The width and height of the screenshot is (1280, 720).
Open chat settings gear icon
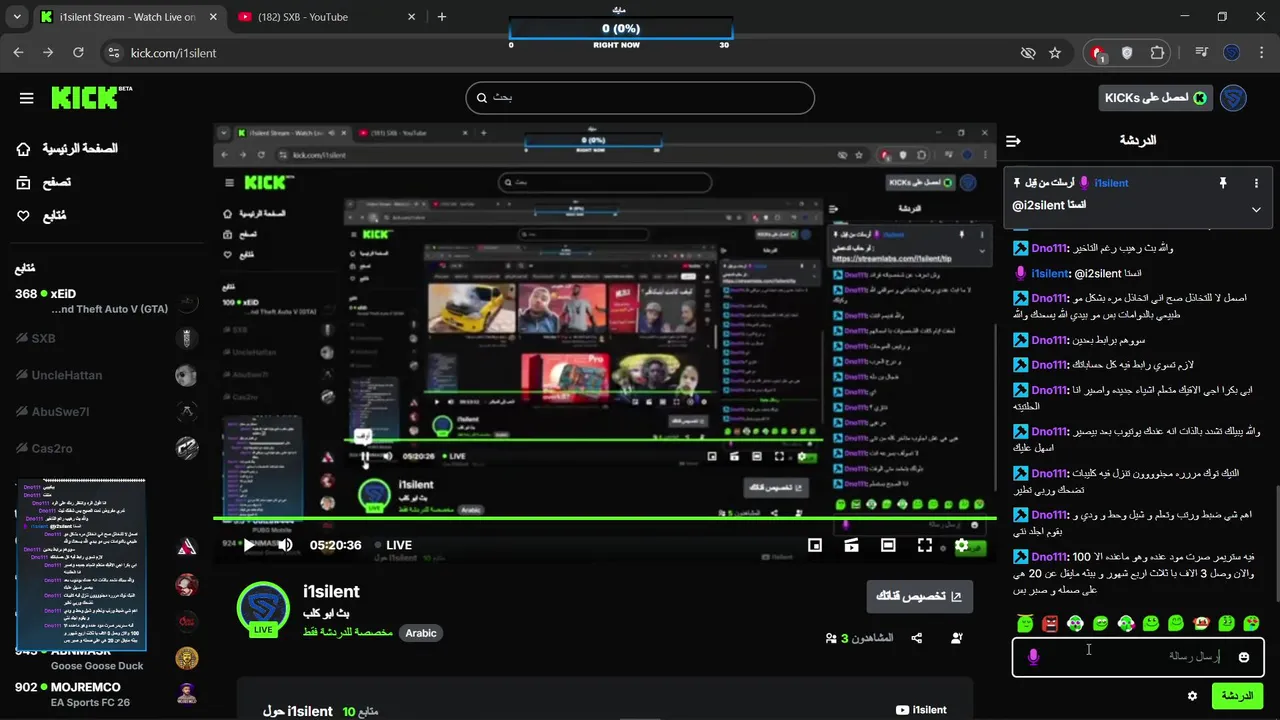(x=1192, y=695)
